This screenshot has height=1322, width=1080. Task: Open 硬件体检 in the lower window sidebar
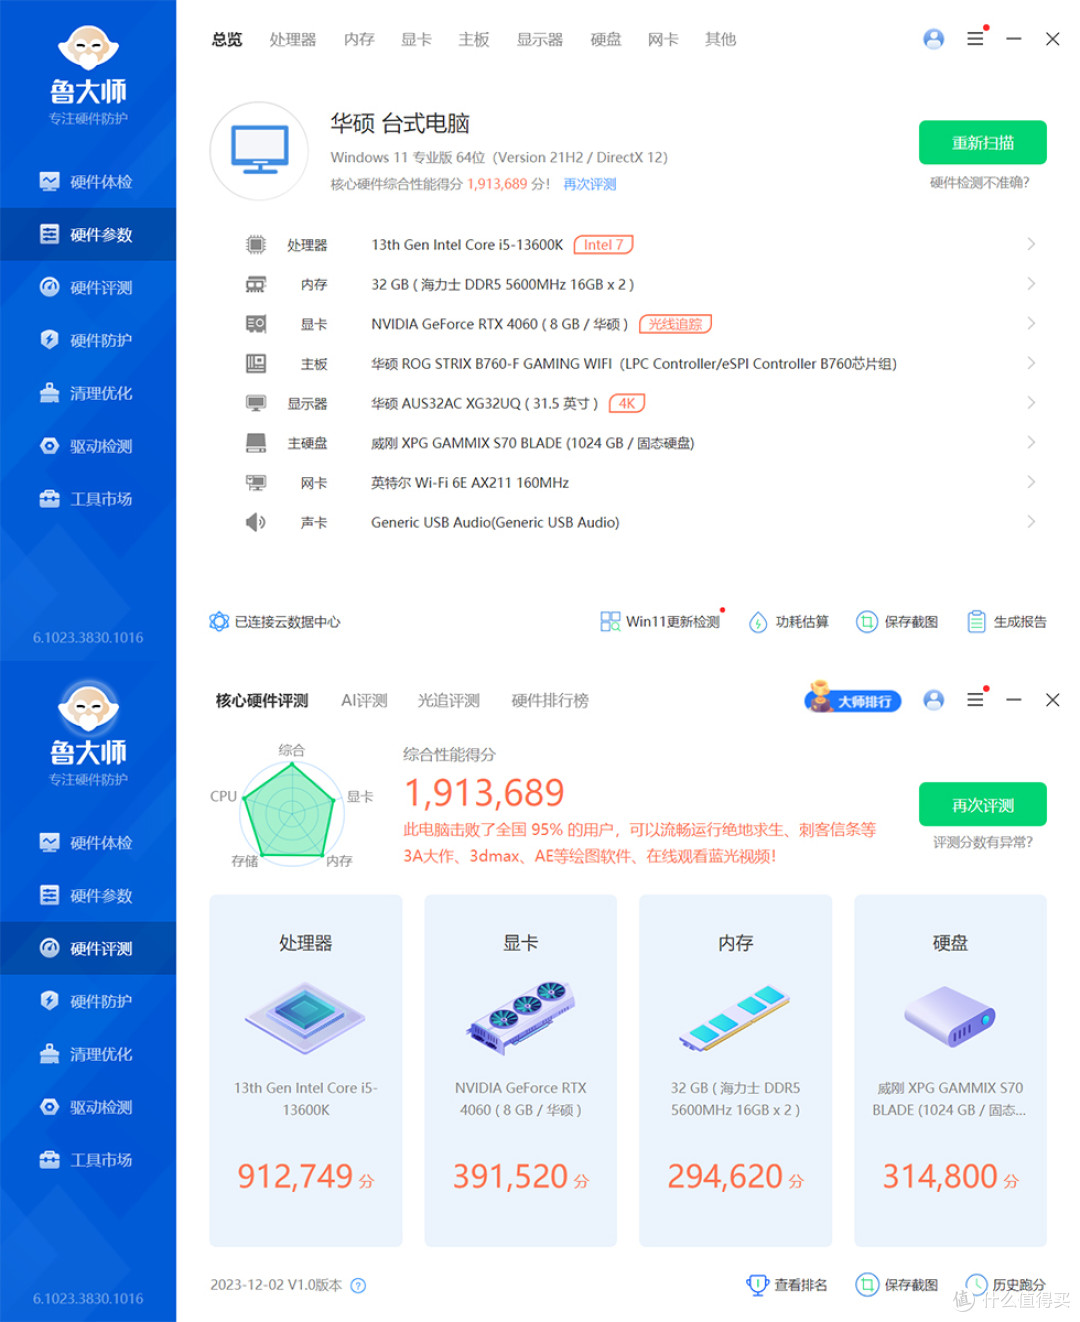pos(88,843)
